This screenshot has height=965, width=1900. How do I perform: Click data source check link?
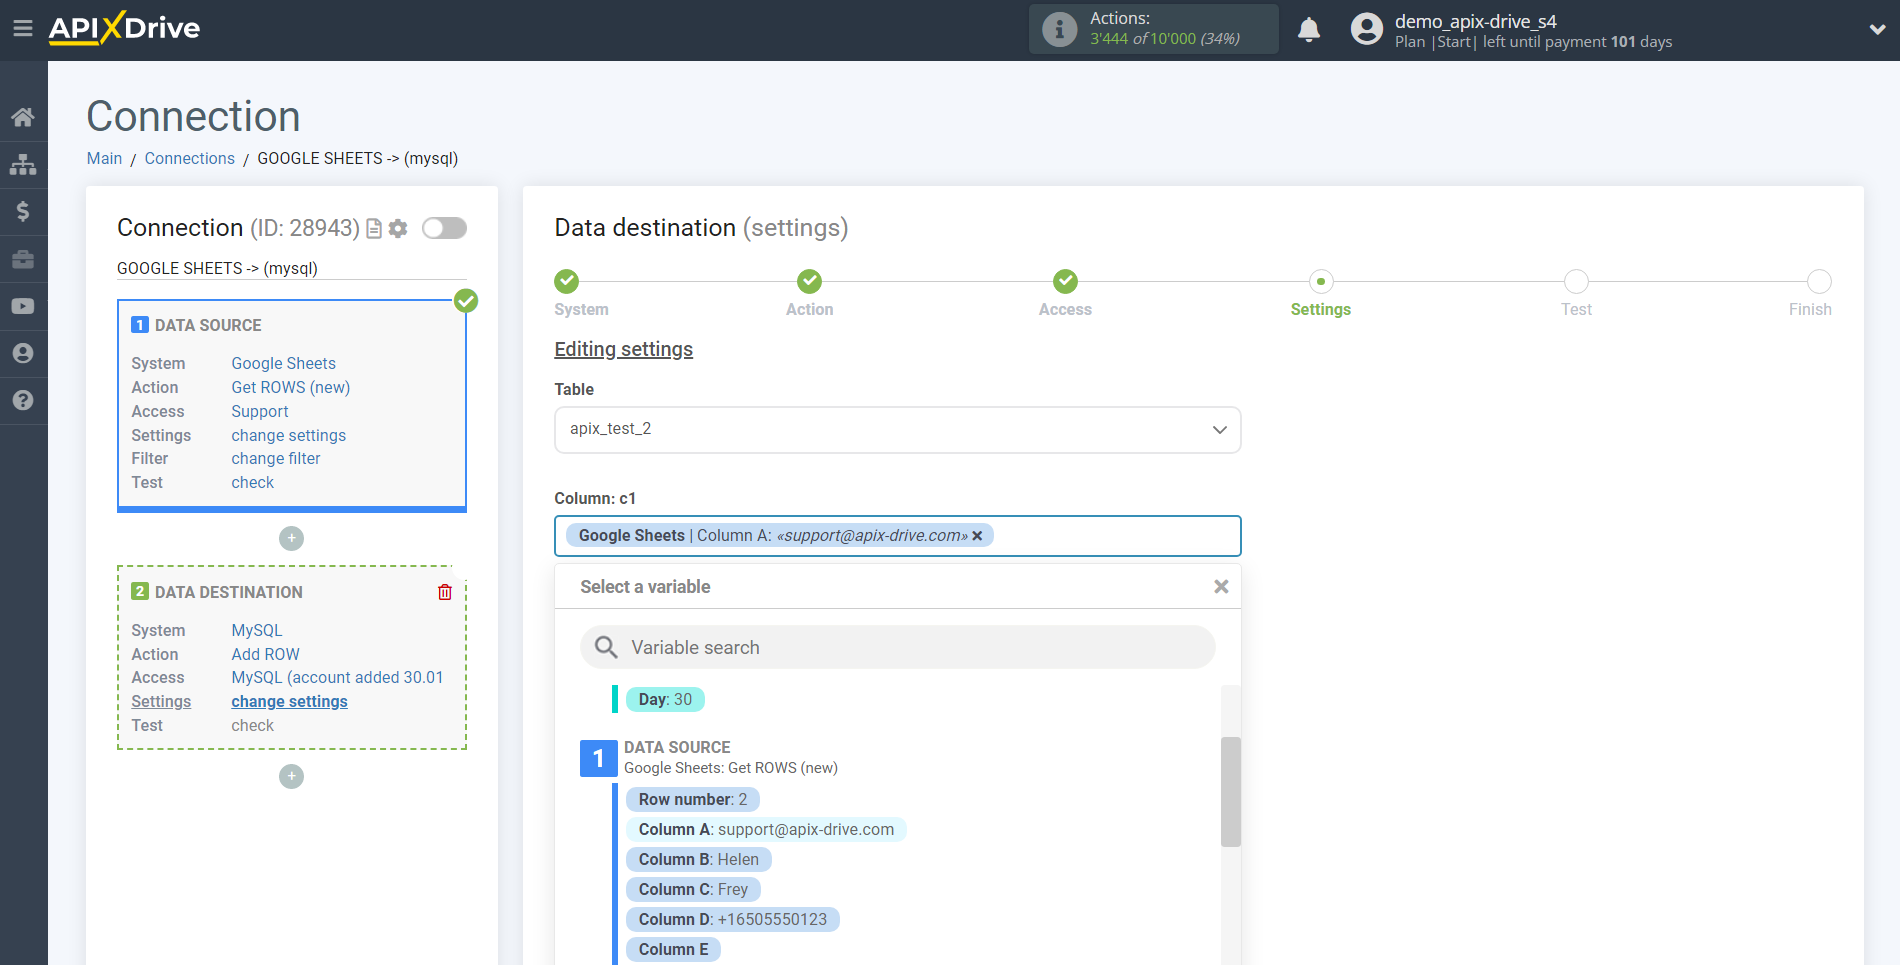[252, 482]
